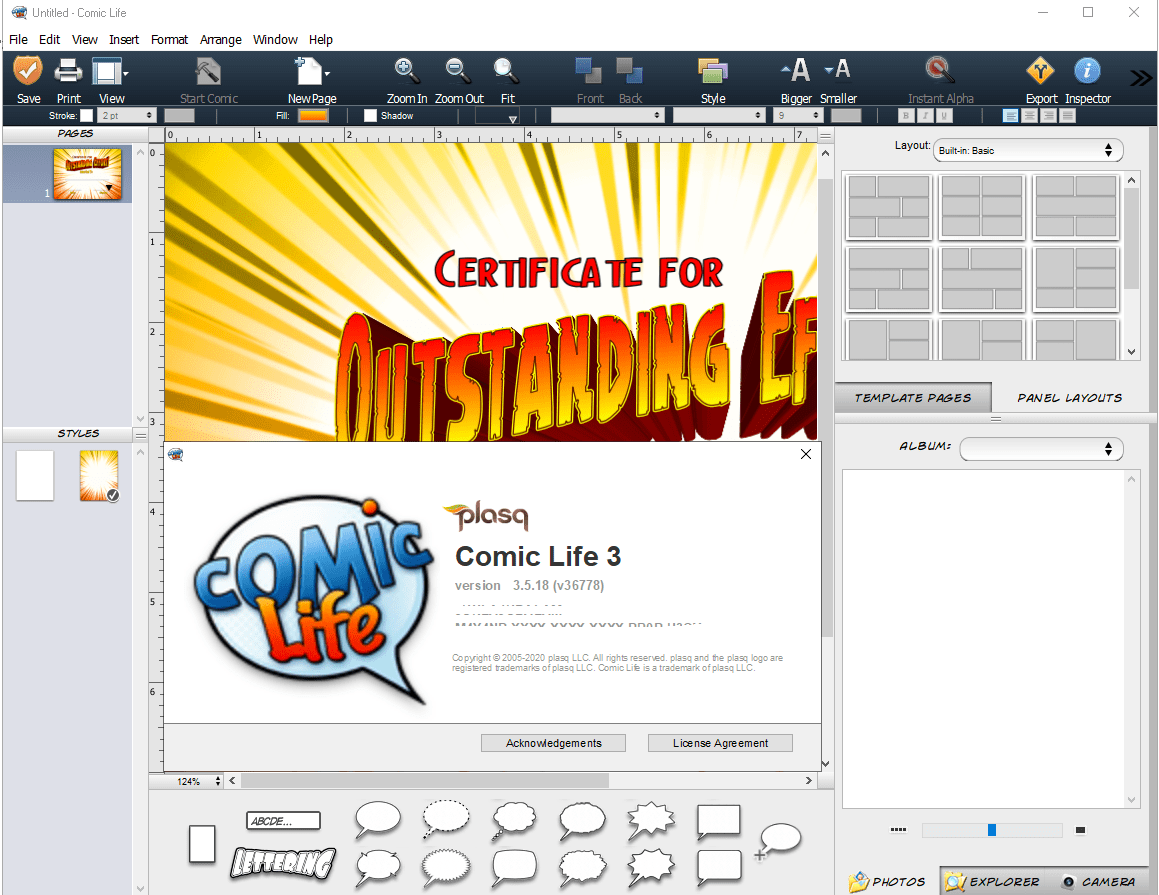Viewport: 1159px width, 895px height.
Task: Toggle bold text formatting
Action: pyautogui.click(x=905, y=115)
